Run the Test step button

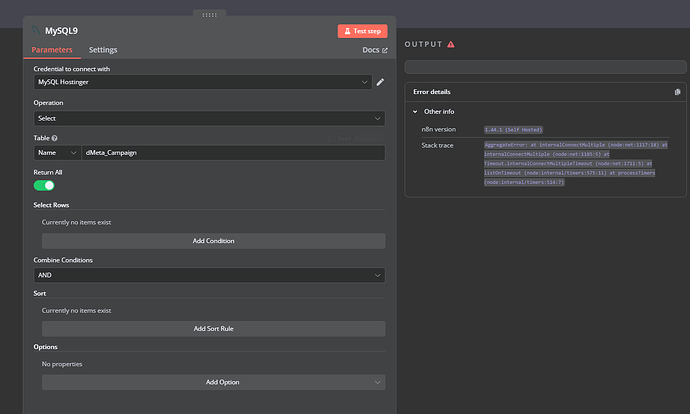click(x=363, y=31)
